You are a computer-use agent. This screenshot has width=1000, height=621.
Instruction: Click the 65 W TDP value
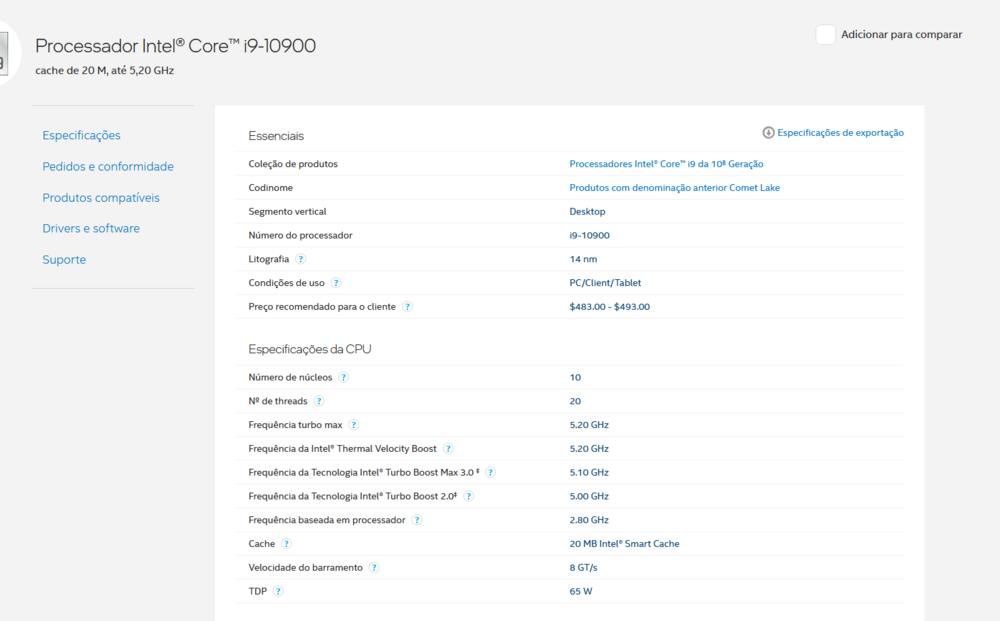(580, 592)
